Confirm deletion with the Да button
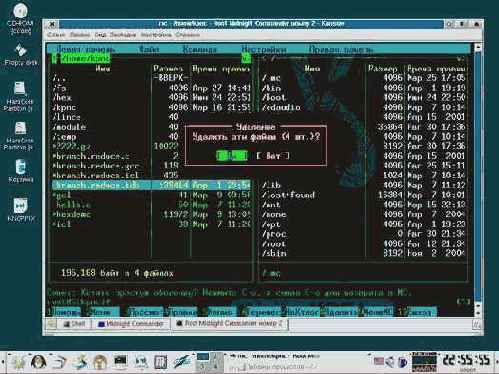 click(x=232, y=156)
